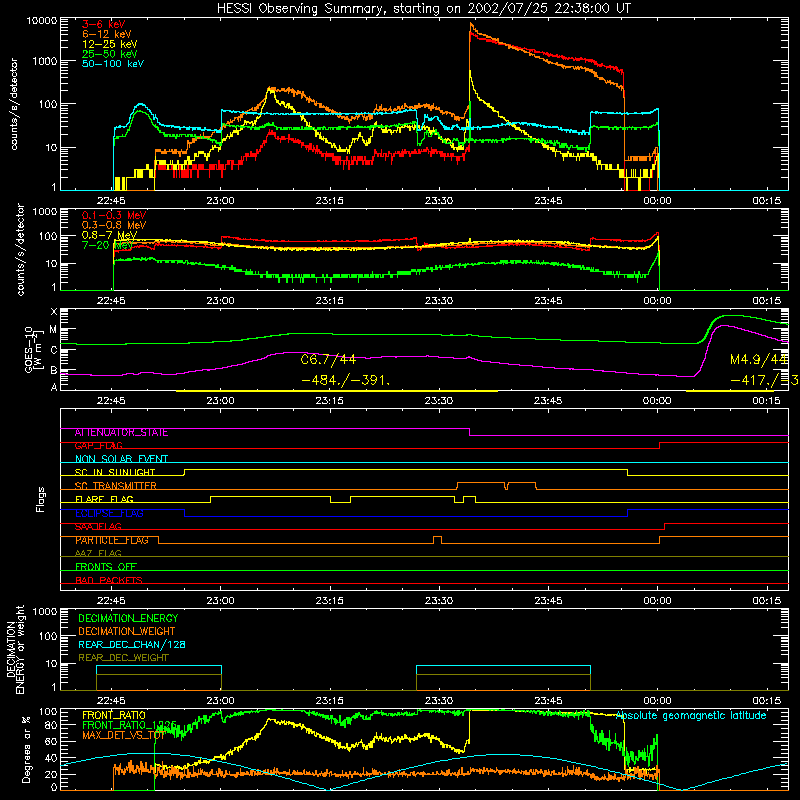The image size is (800, 800).
Task: Click the 'C6.7/44' flare annotation
Action: [328, 359]
